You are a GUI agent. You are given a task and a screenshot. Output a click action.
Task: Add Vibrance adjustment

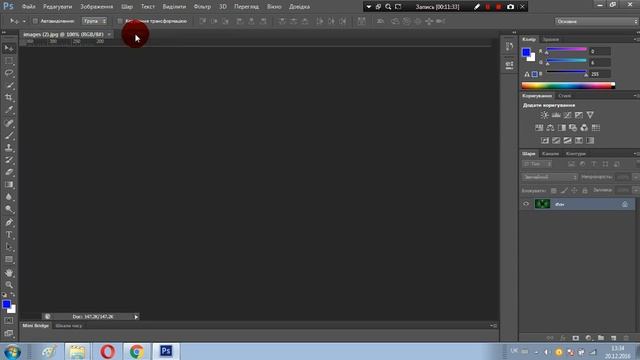click(590, 115)
